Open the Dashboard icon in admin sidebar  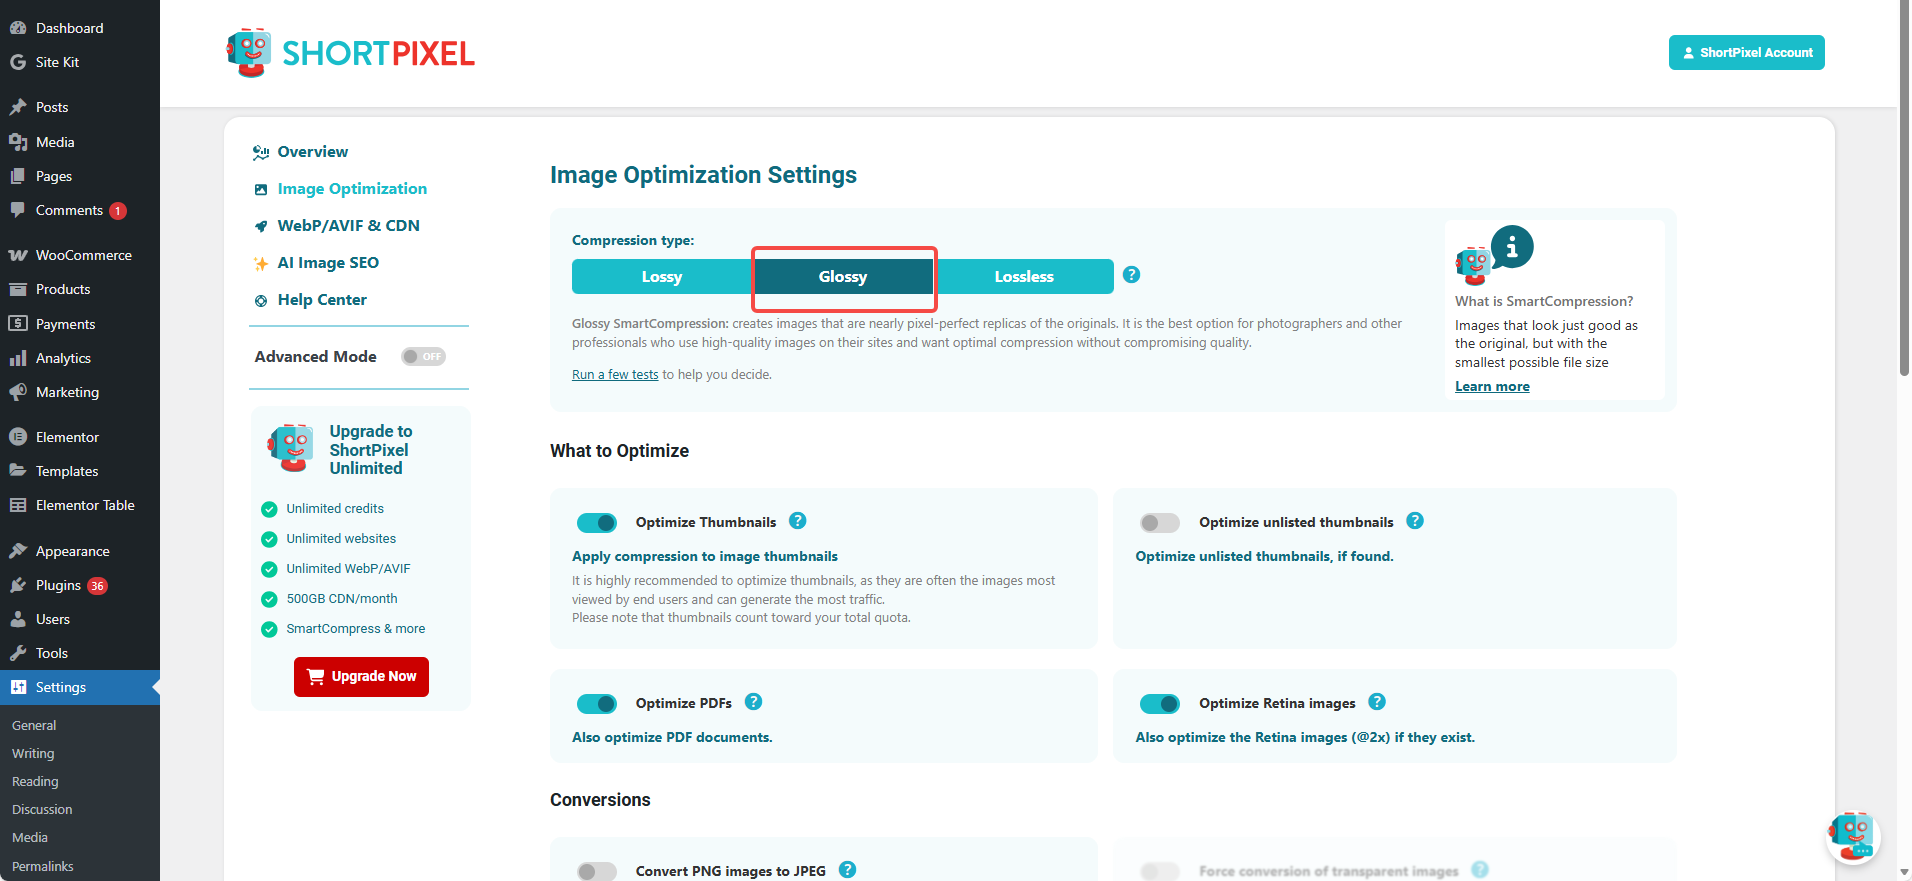click(18, 28)
